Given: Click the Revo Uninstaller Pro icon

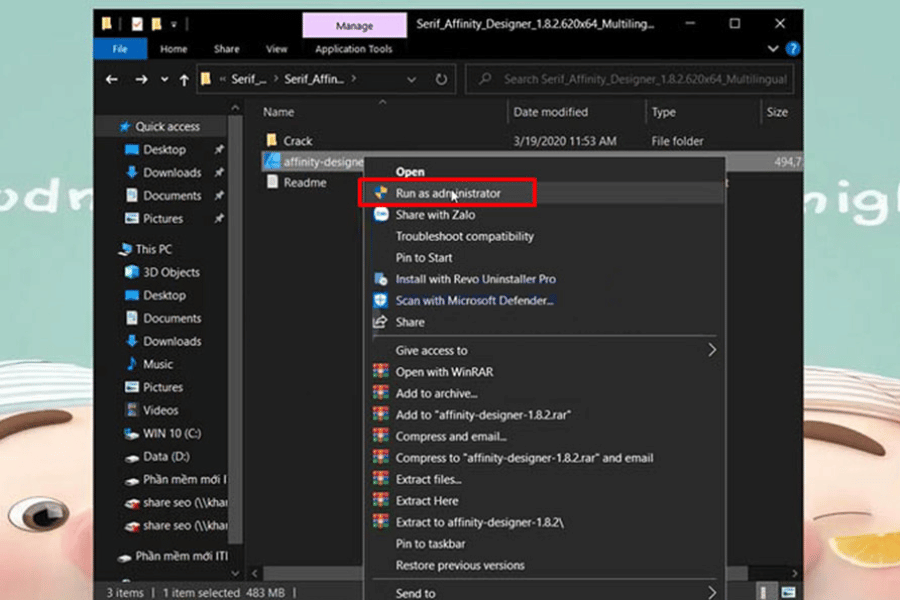Looking at the screenshot, I should tap(380, 279).
